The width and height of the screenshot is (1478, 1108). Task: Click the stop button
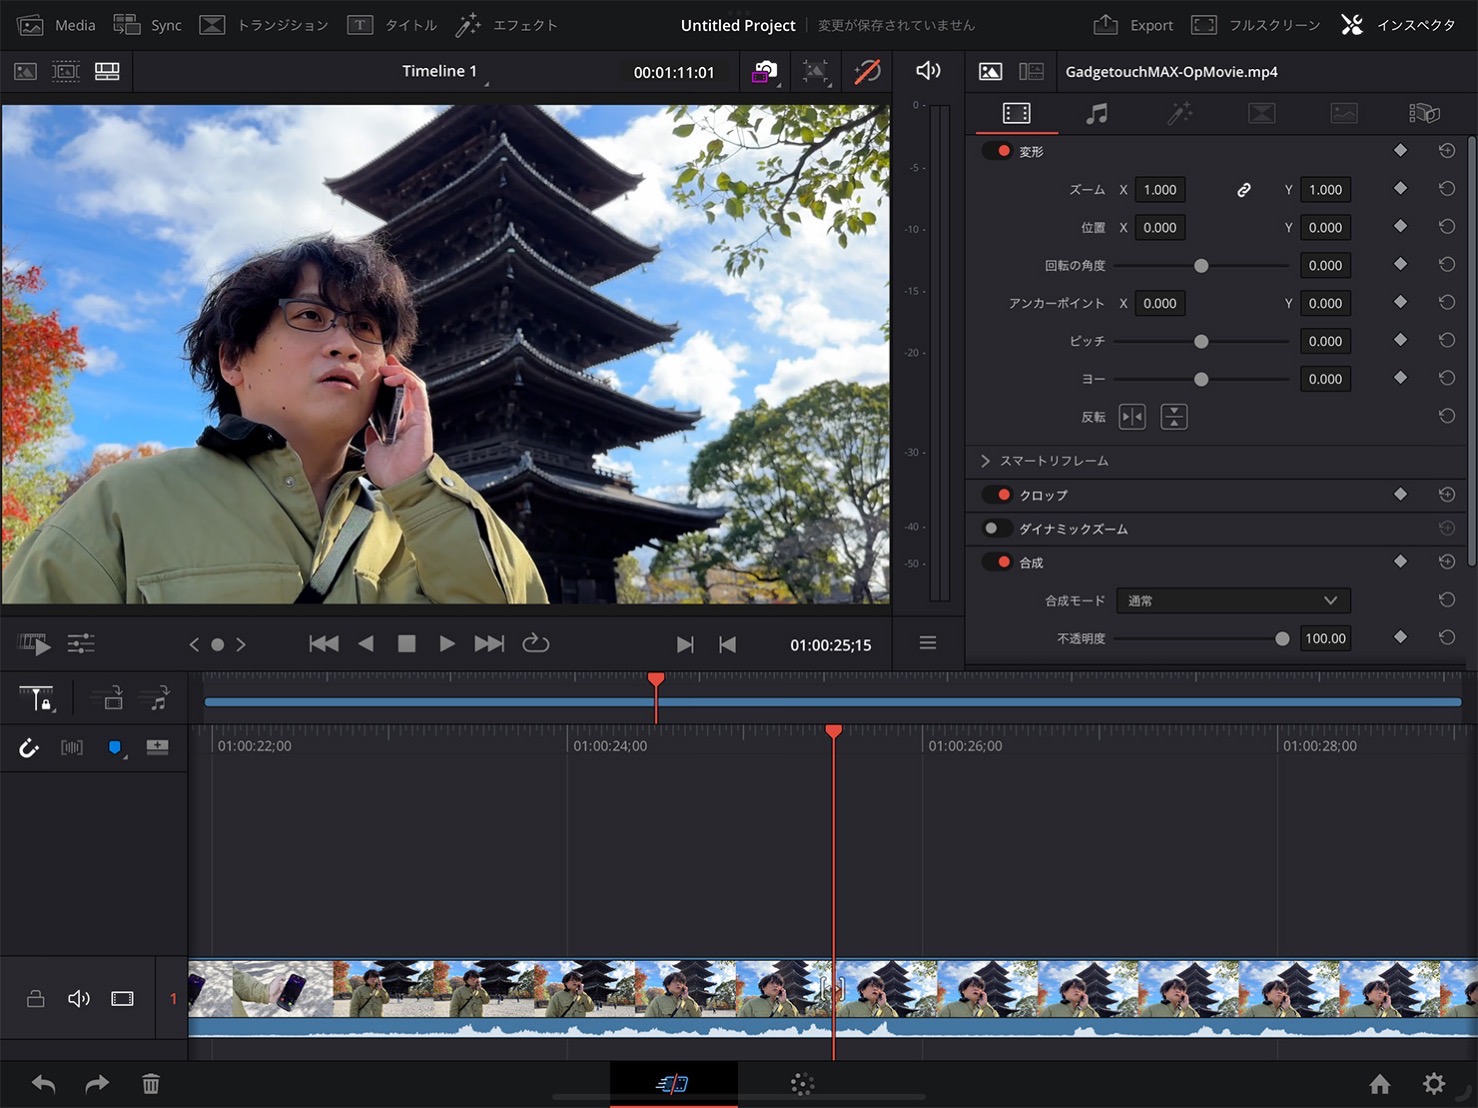tap(406, 644)
